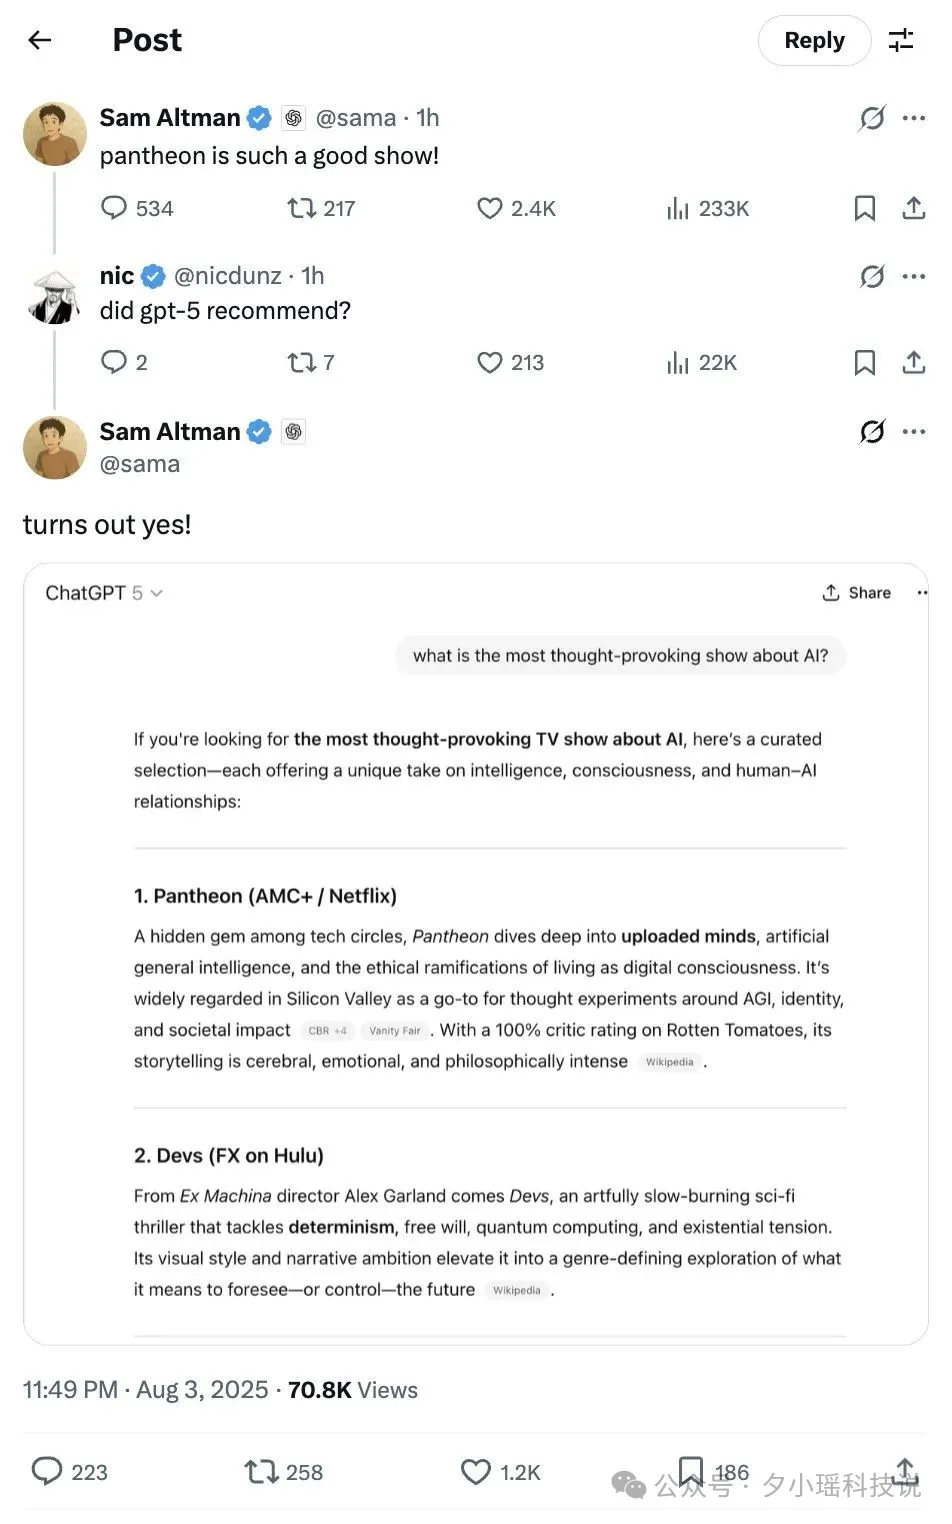The width and height of the screenshot is (952, 1524).
Task: Open the three-dot menu on nic's reply
Action: point(914,276)
